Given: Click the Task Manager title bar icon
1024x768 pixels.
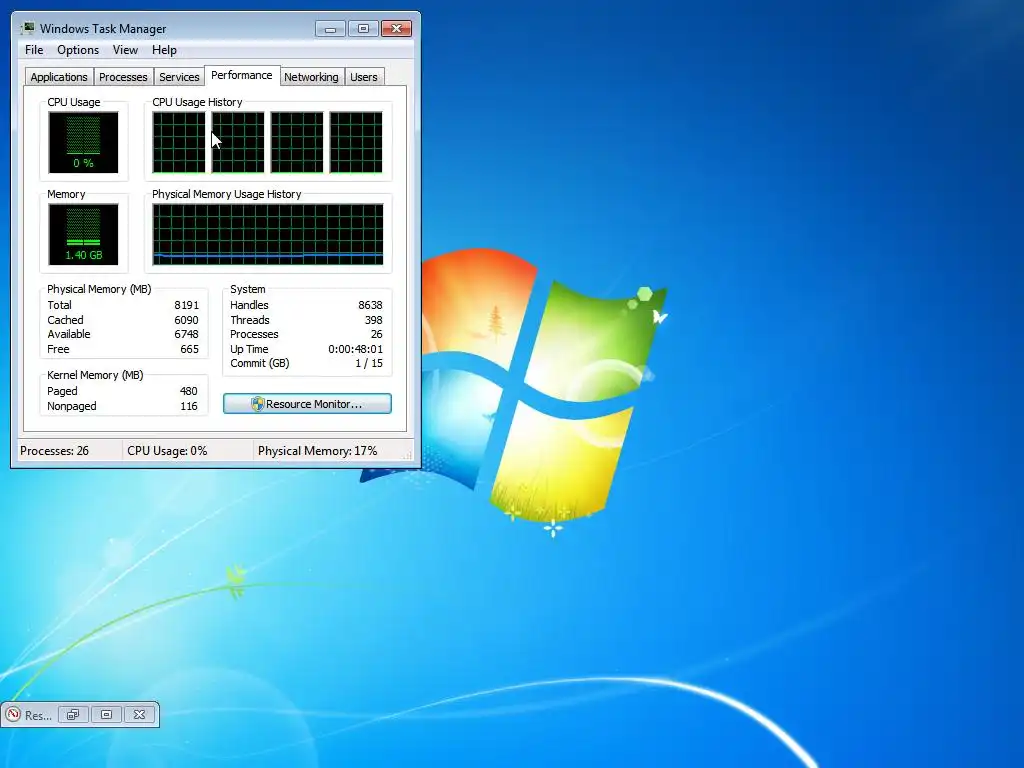Looking at the screenshot, I should 27,29.
